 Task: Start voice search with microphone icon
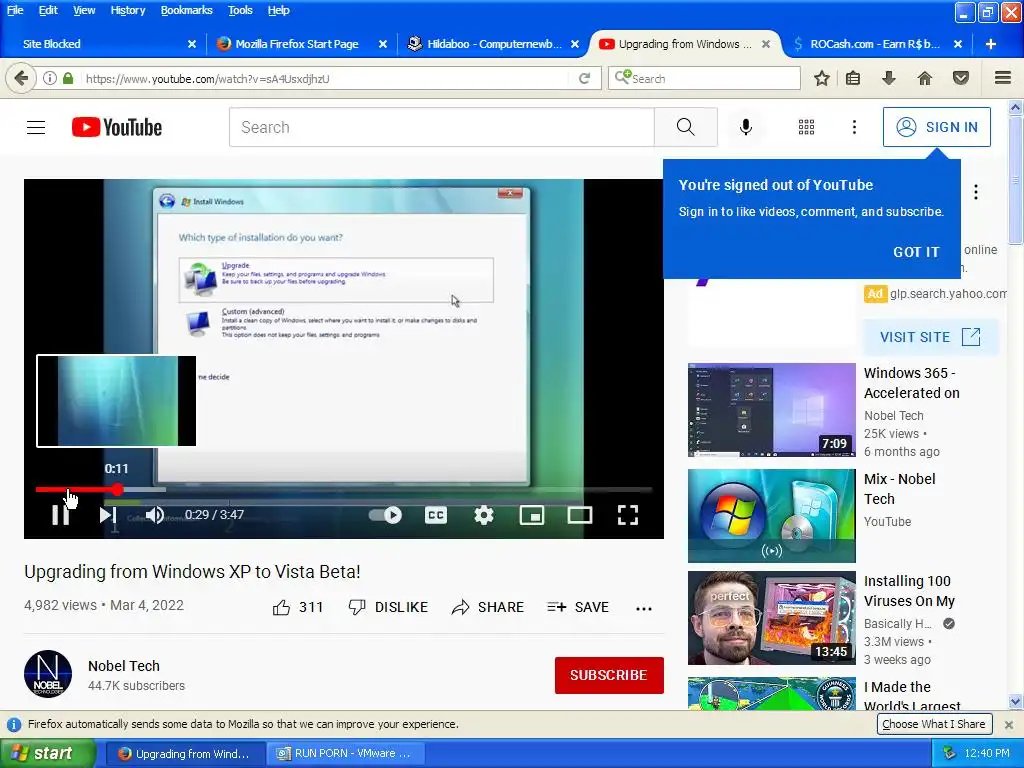pyautogui.click(x=745, y=127)
